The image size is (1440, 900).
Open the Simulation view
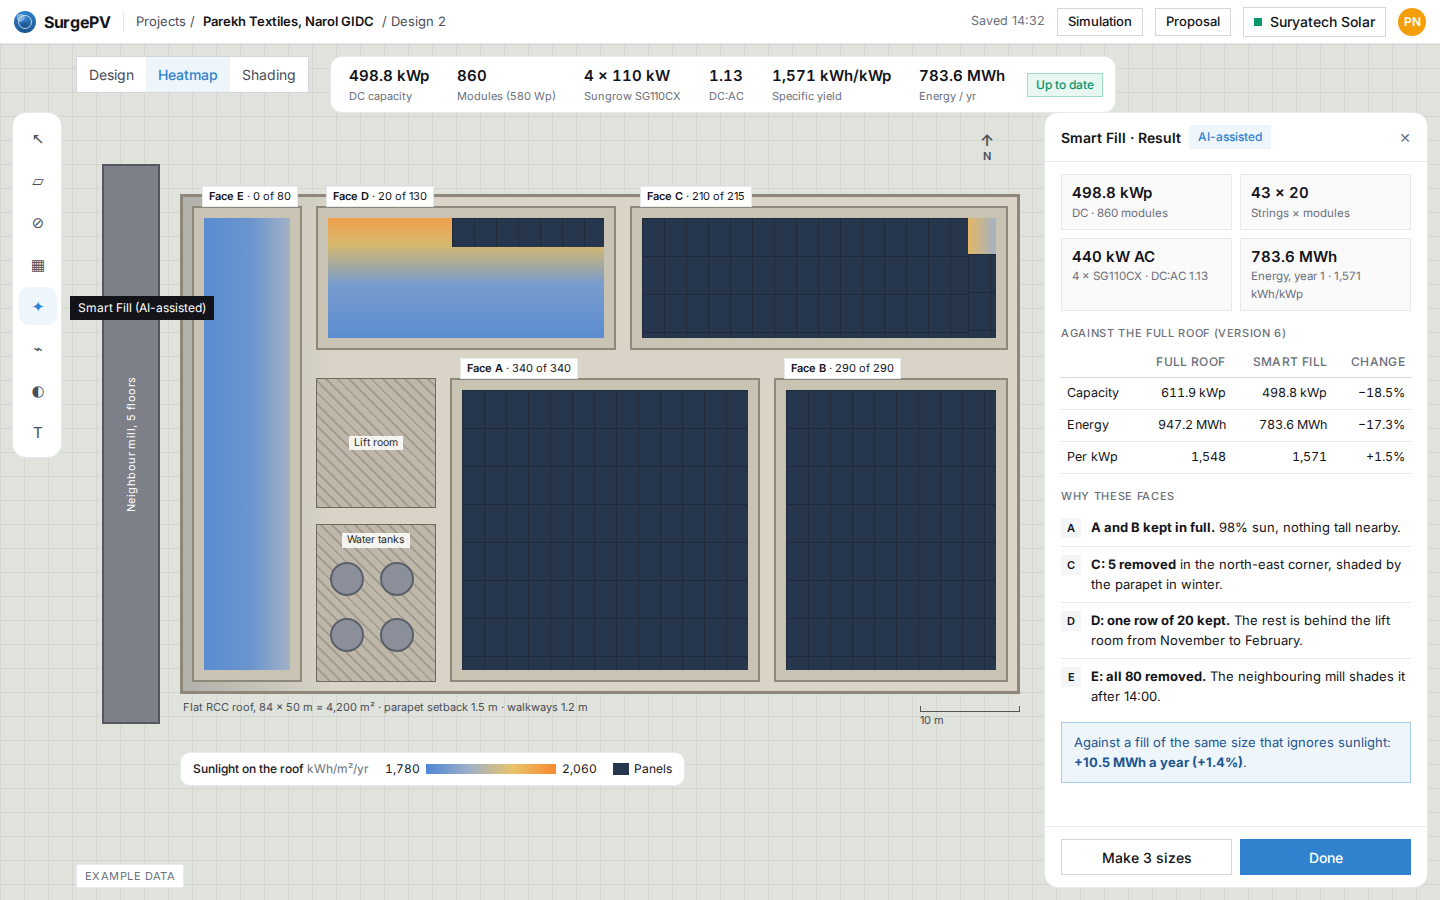(x=1100, y=22)
